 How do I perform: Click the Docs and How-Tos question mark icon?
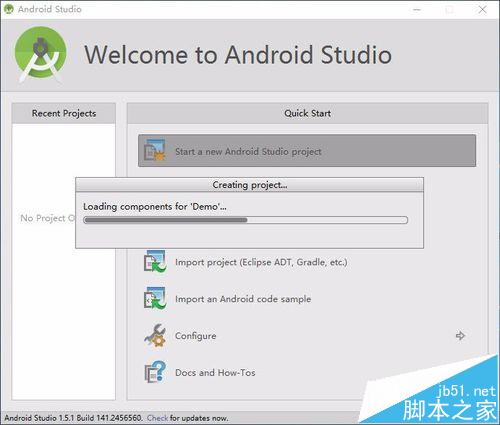(x=155, y=372)
